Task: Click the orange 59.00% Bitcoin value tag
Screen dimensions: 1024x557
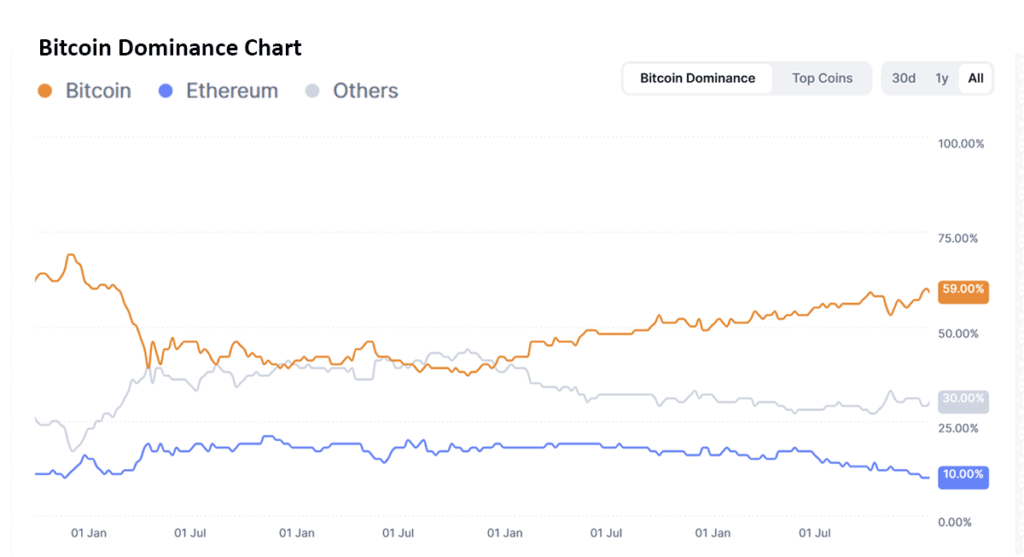Action: (964, 289)
